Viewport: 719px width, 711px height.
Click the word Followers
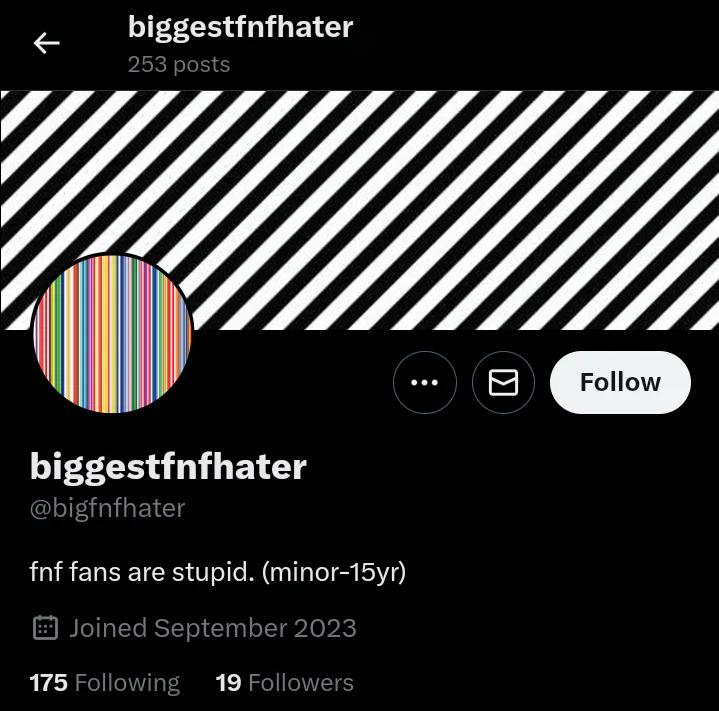tap(301, 683)
